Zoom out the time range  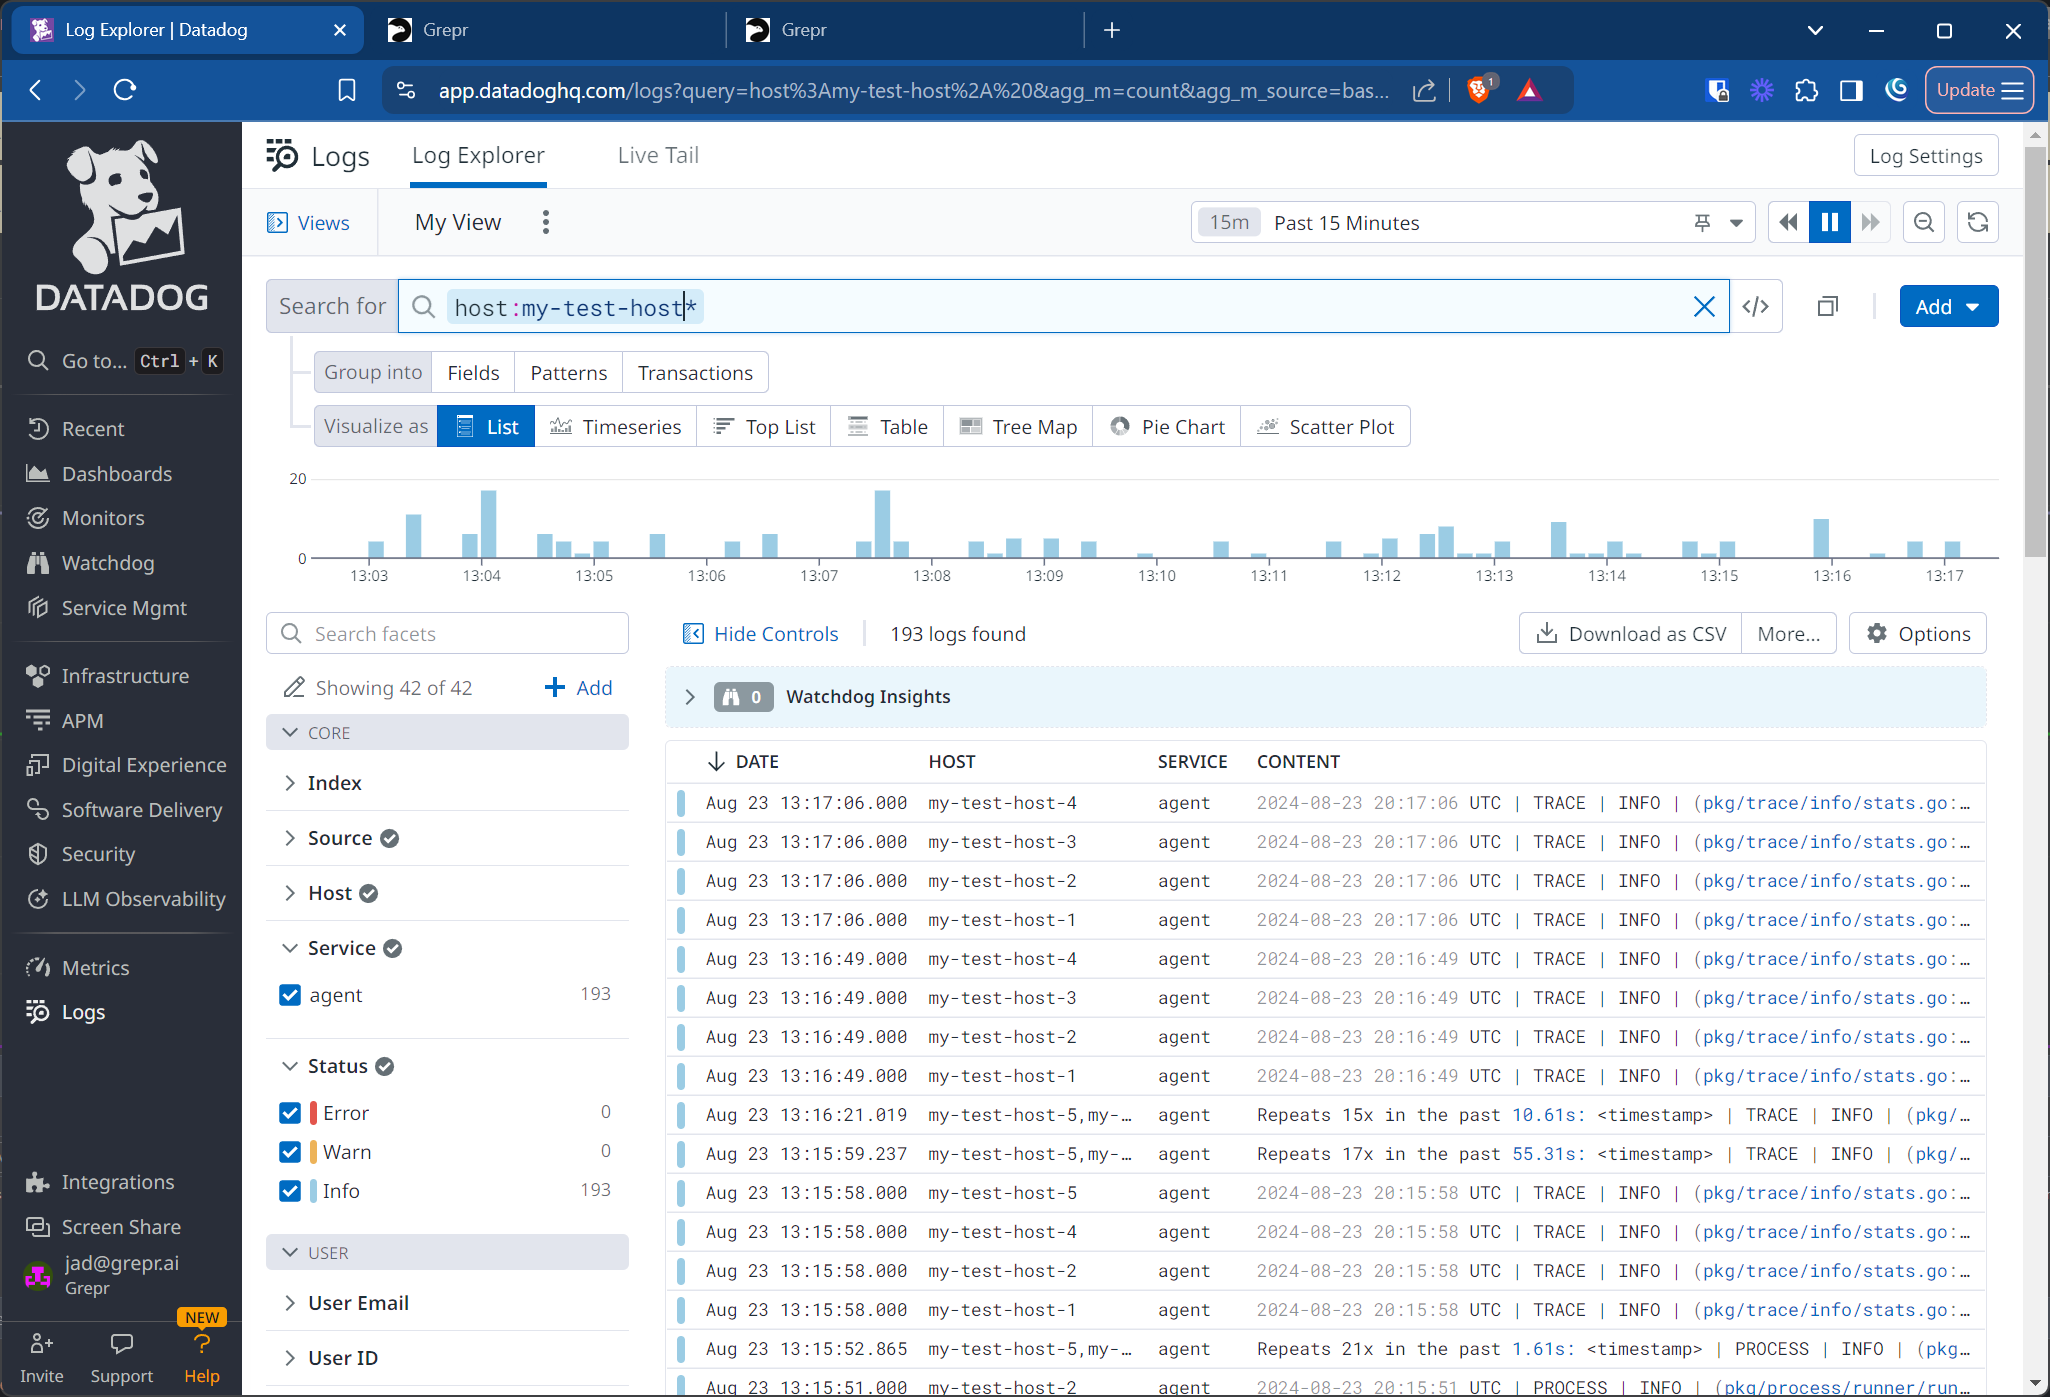(1924, 222)
